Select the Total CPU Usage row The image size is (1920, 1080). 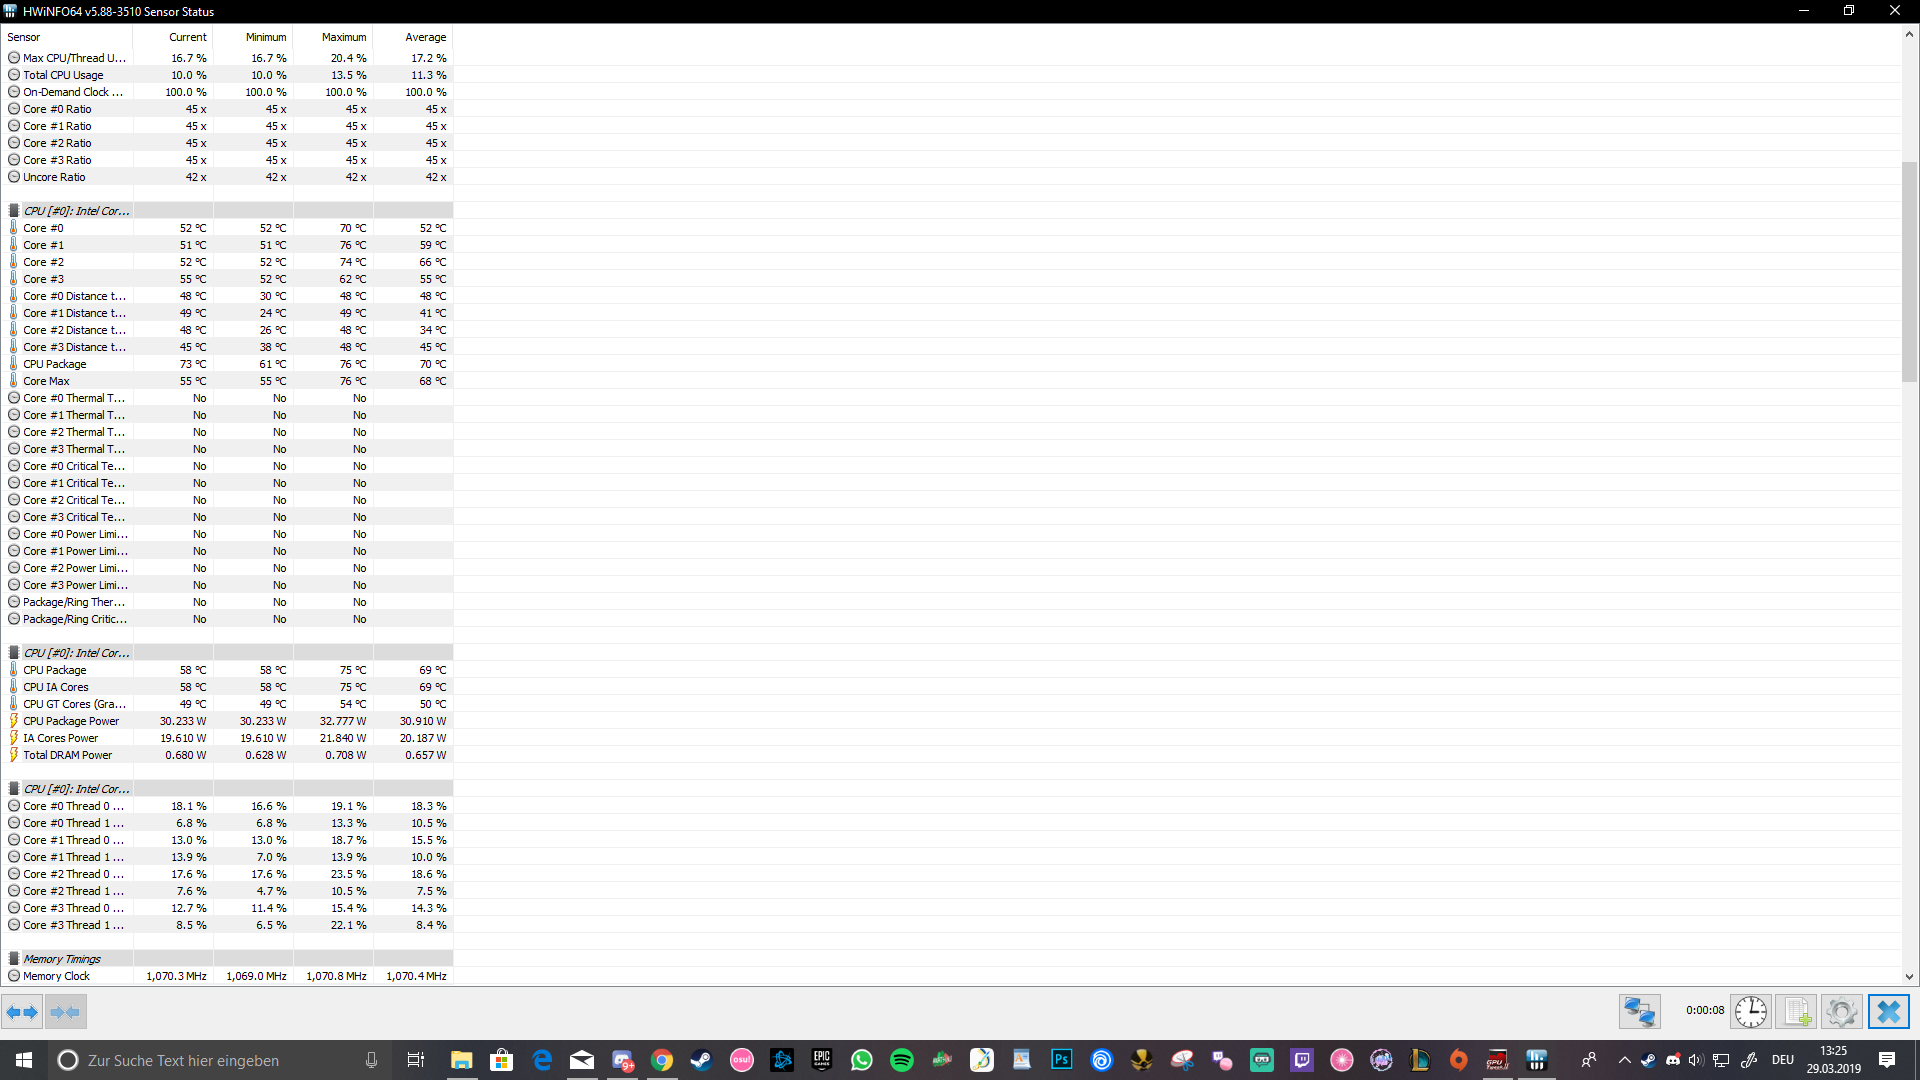click(x=63, y=75)
